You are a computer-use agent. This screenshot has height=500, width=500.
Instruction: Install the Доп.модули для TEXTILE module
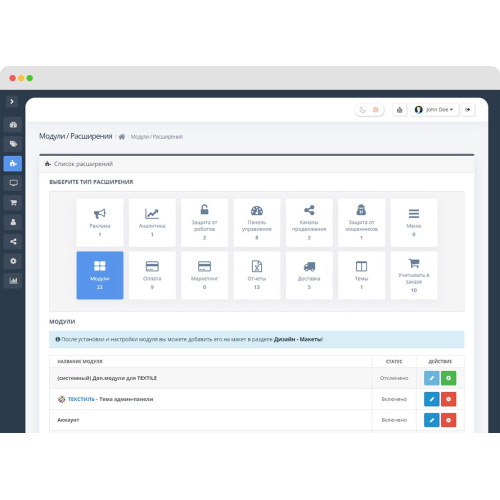pyautogui.click(x=448, y=378)
